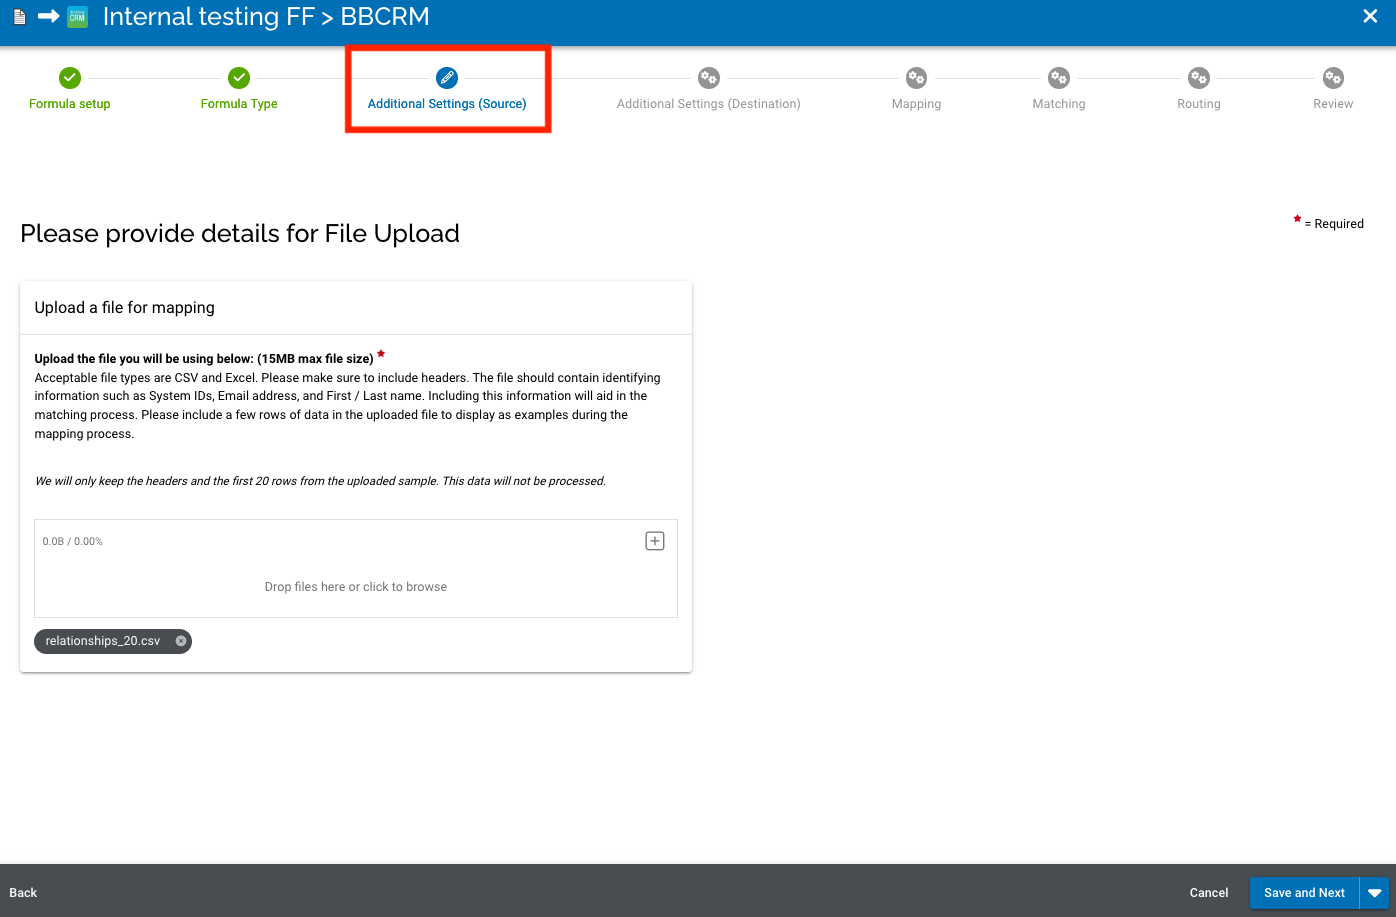Viewport: 1396px width, 917px height.
Task: Click the Routing step icon
Action: [1198, 77]
